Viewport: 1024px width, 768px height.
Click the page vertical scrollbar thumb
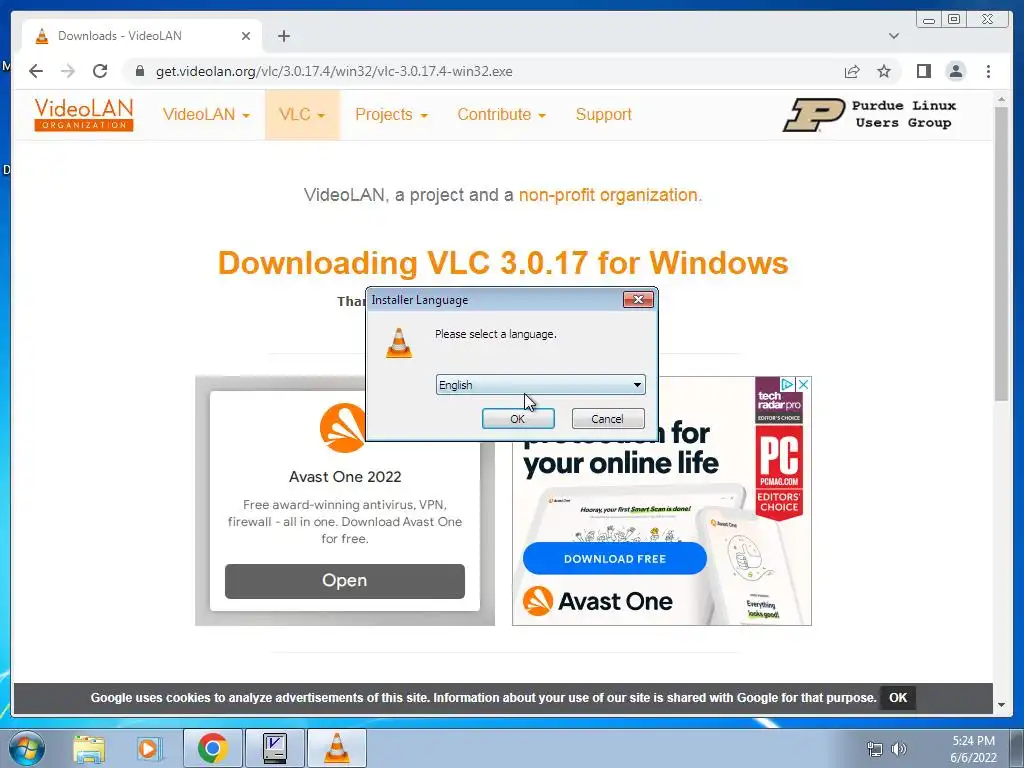point(1001,253)
